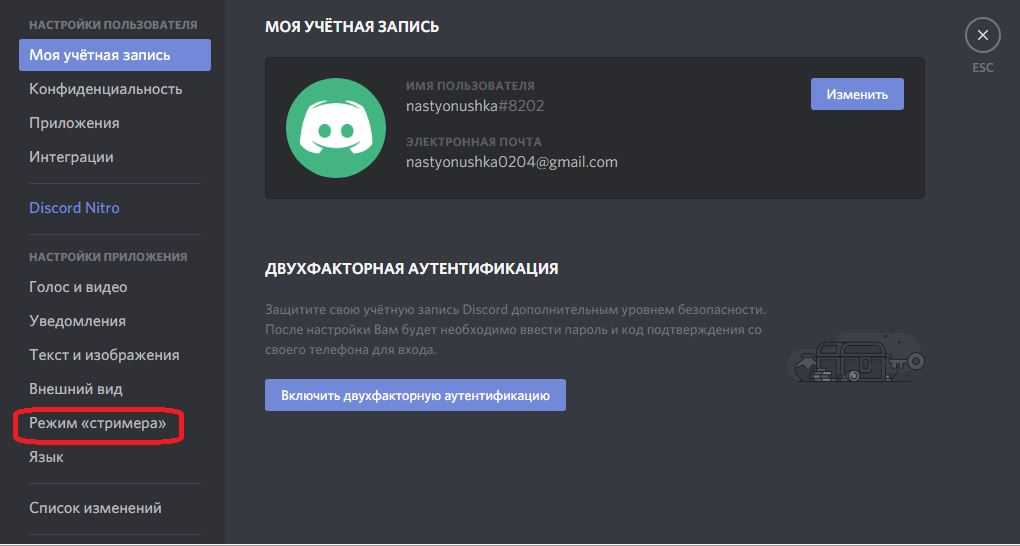
Task: Click the ESC label under close icon
Action: click(982, 68)
